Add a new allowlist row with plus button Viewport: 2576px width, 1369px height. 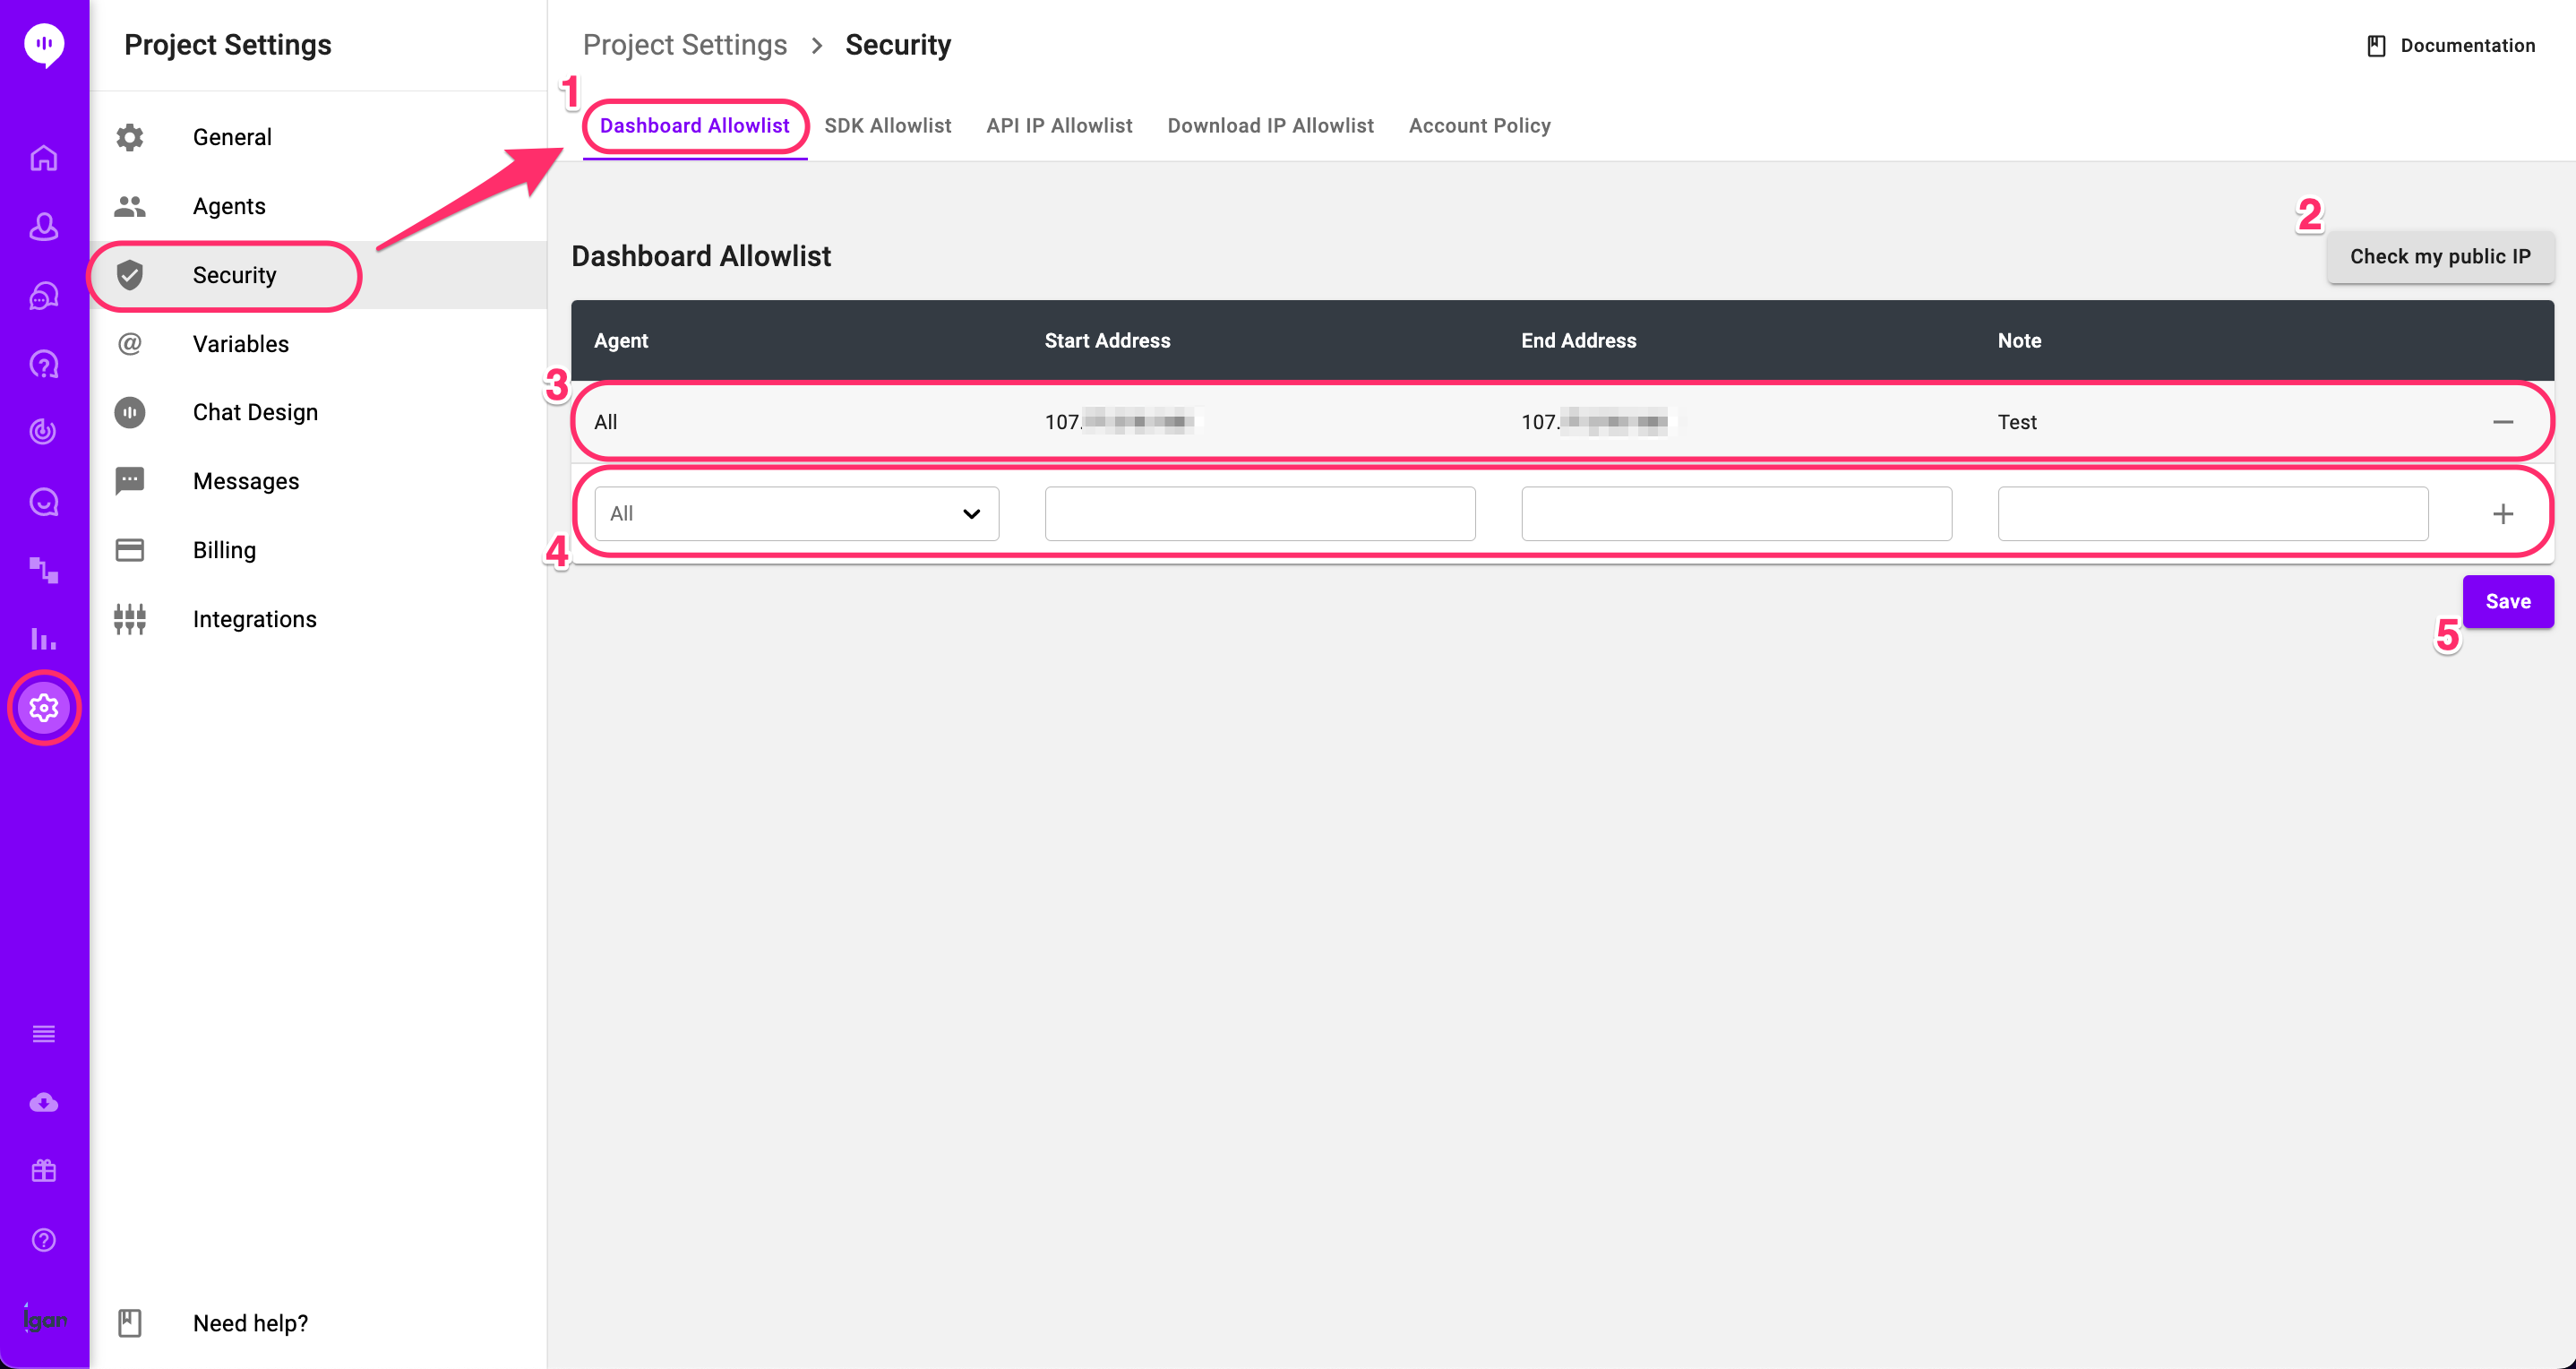pyautogui.click(x=2504, y=513)
